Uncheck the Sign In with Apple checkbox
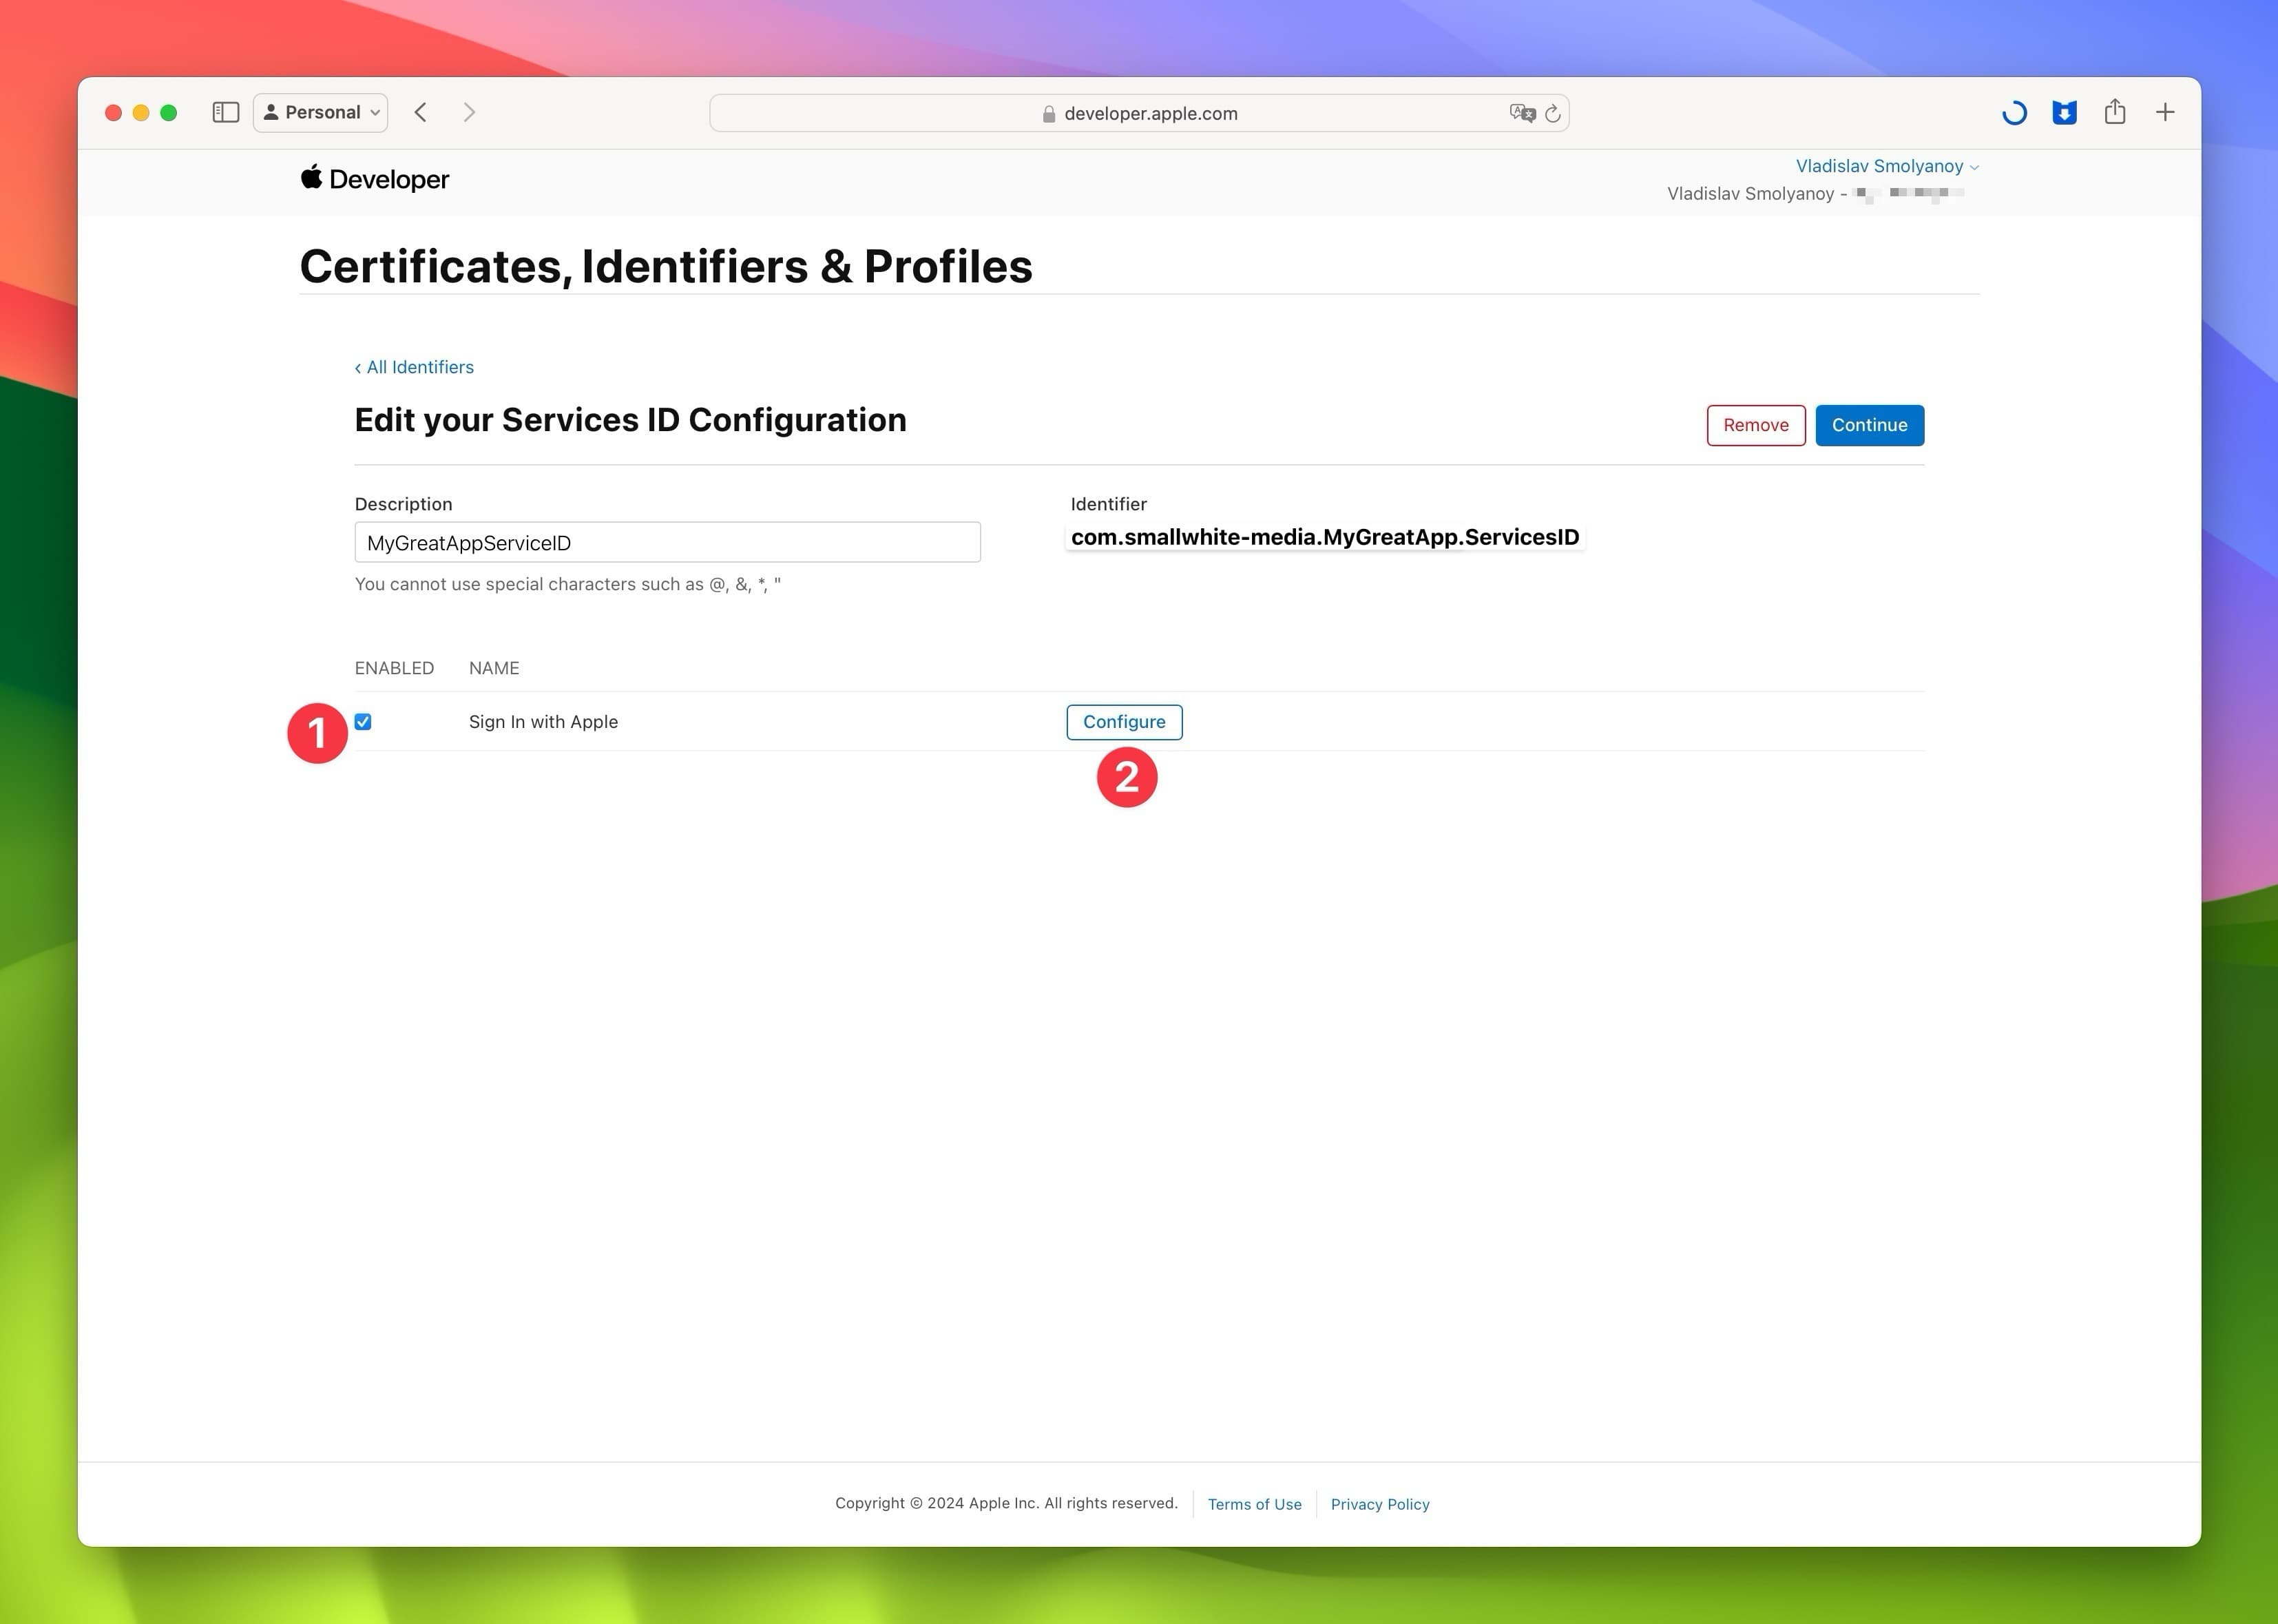Viewport: 2278px width, 1624px height. coord(363,722)
